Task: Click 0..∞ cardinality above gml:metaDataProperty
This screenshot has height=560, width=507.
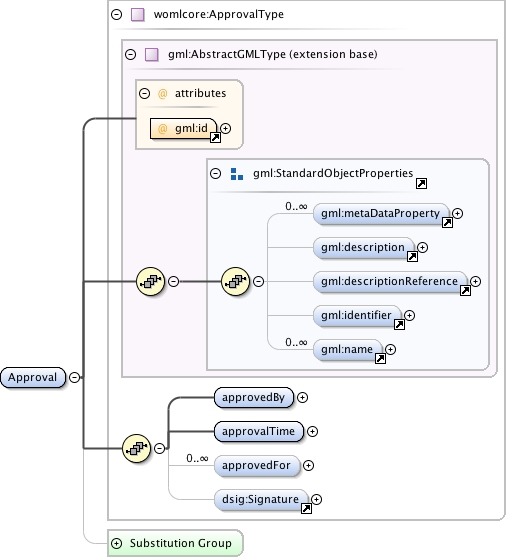Action: point(296,206)
